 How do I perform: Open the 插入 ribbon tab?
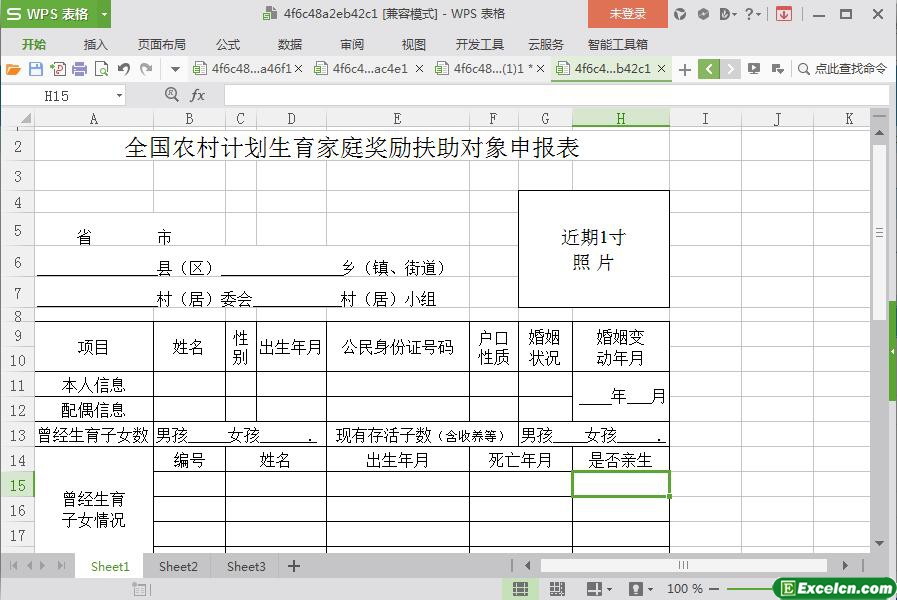[x=95, y=44]
